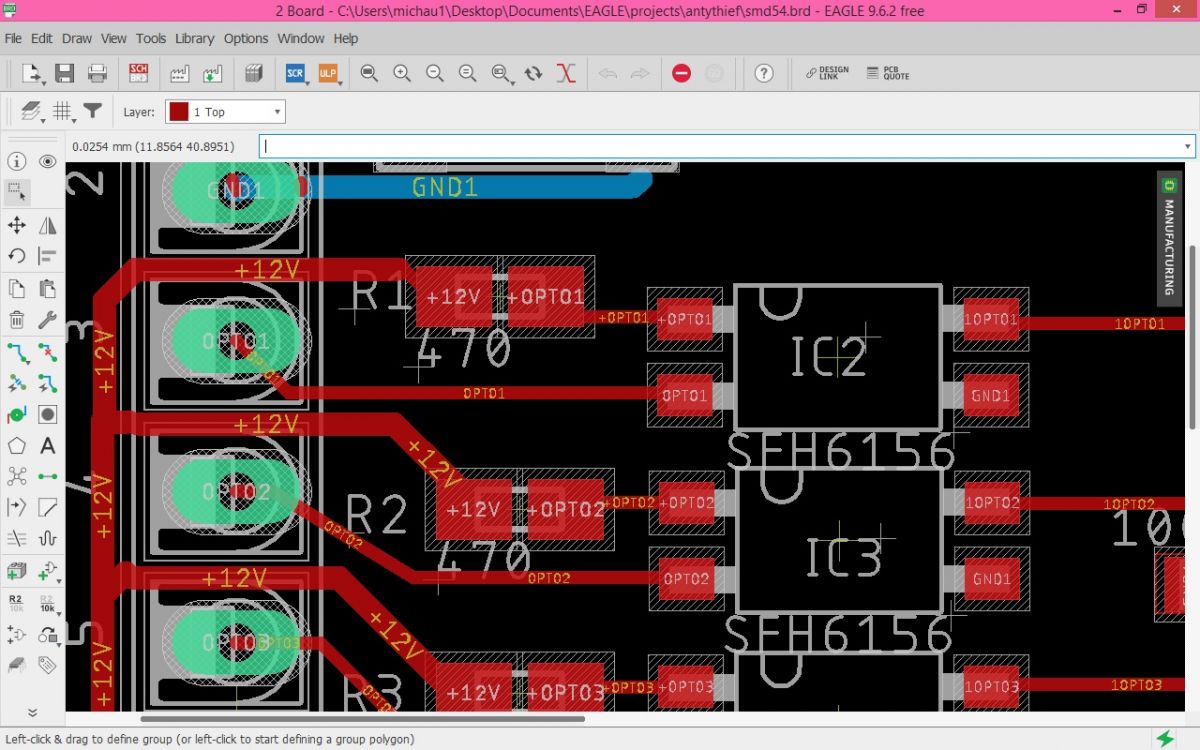The height and width of the screenshot is (750, 1200).
Task: Open the Edit menu
Action: (x=41, y=39)
